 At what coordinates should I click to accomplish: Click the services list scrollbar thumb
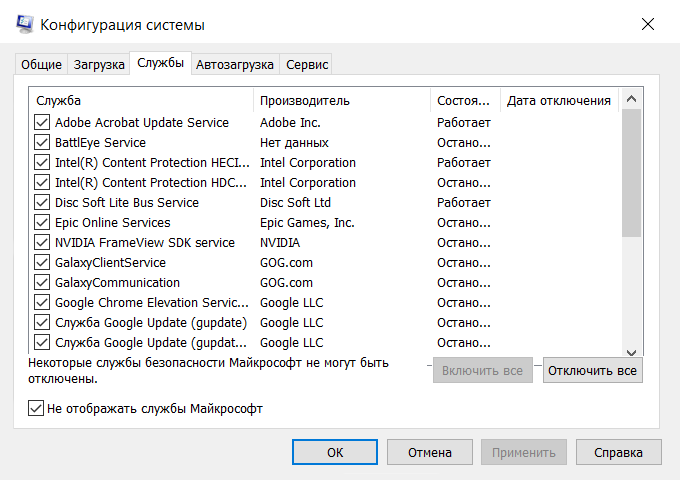click(x=631, y=173)
